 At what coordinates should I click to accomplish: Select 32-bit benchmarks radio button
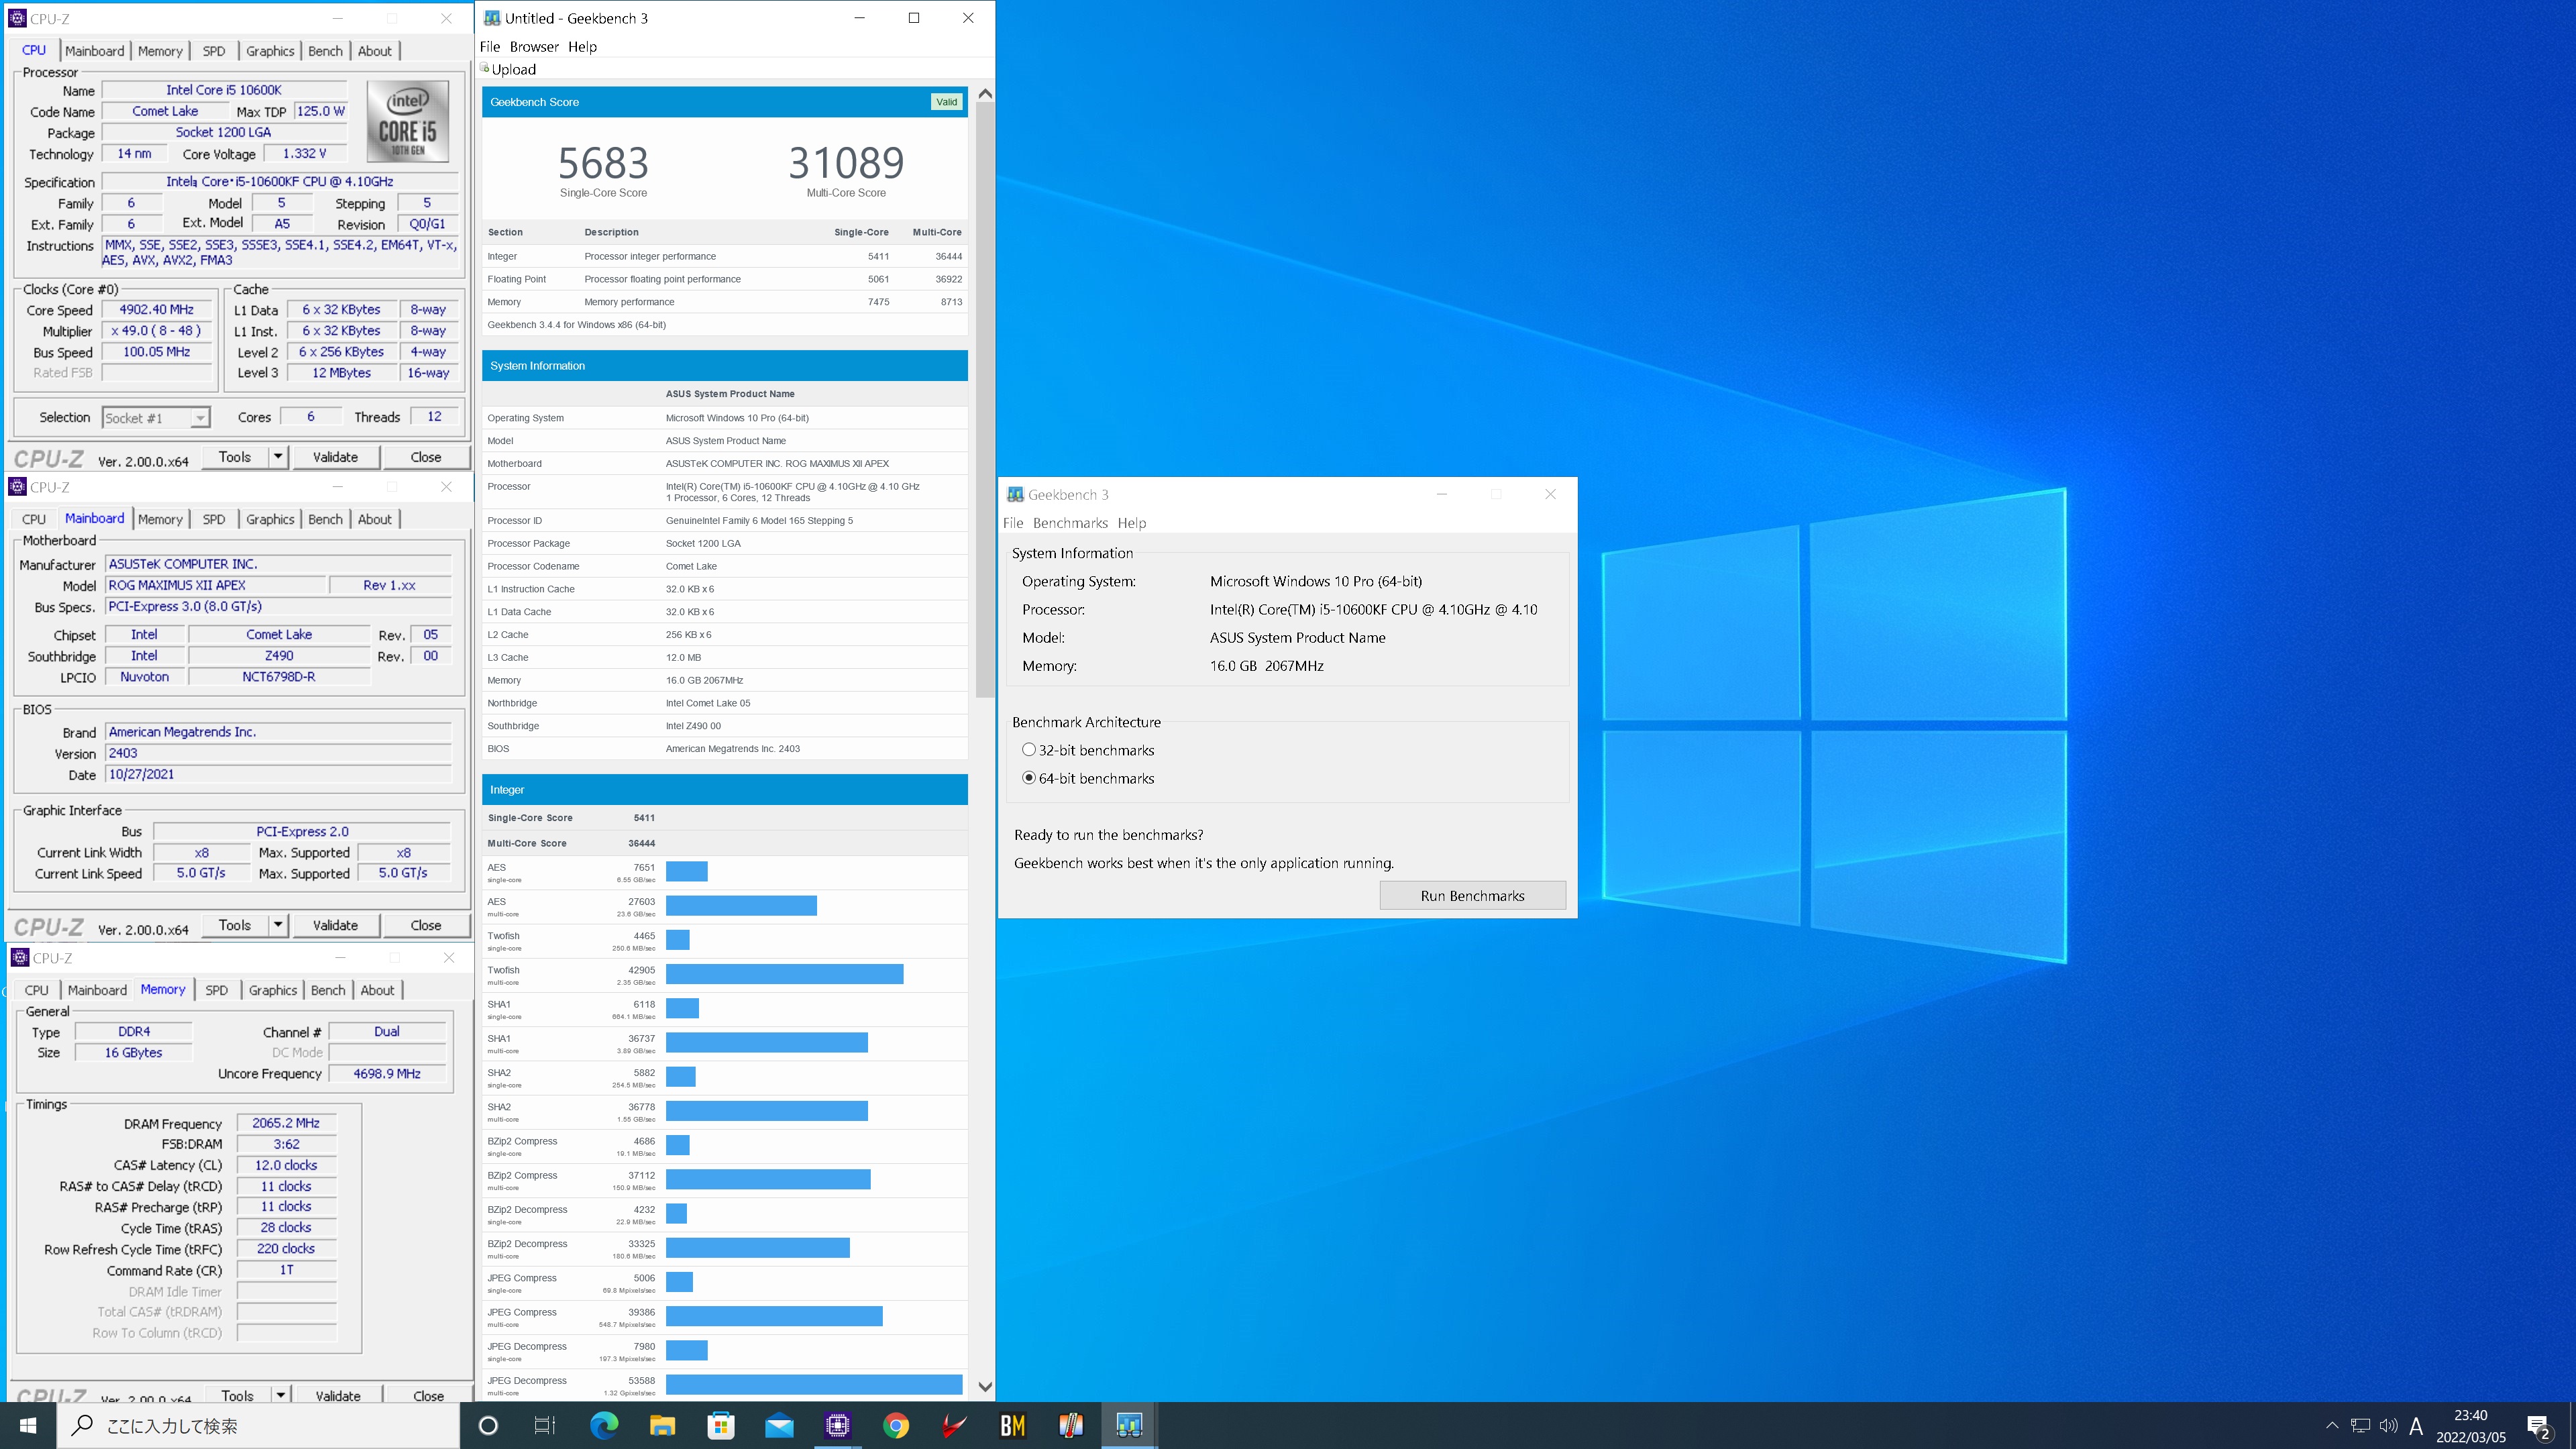click(x=1028, y=749)
